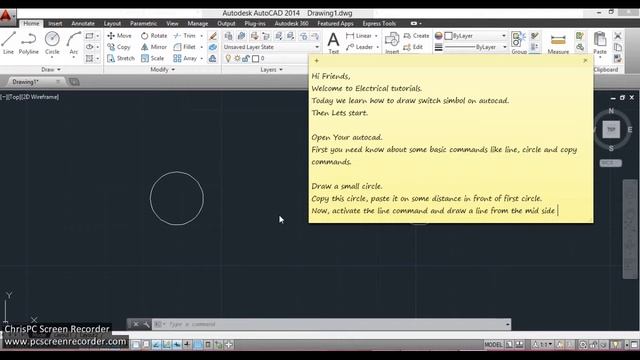Viewport: 640px width, 360px height.
Task: Open the Trim dropdown arrow
Action: coord(202,36)
